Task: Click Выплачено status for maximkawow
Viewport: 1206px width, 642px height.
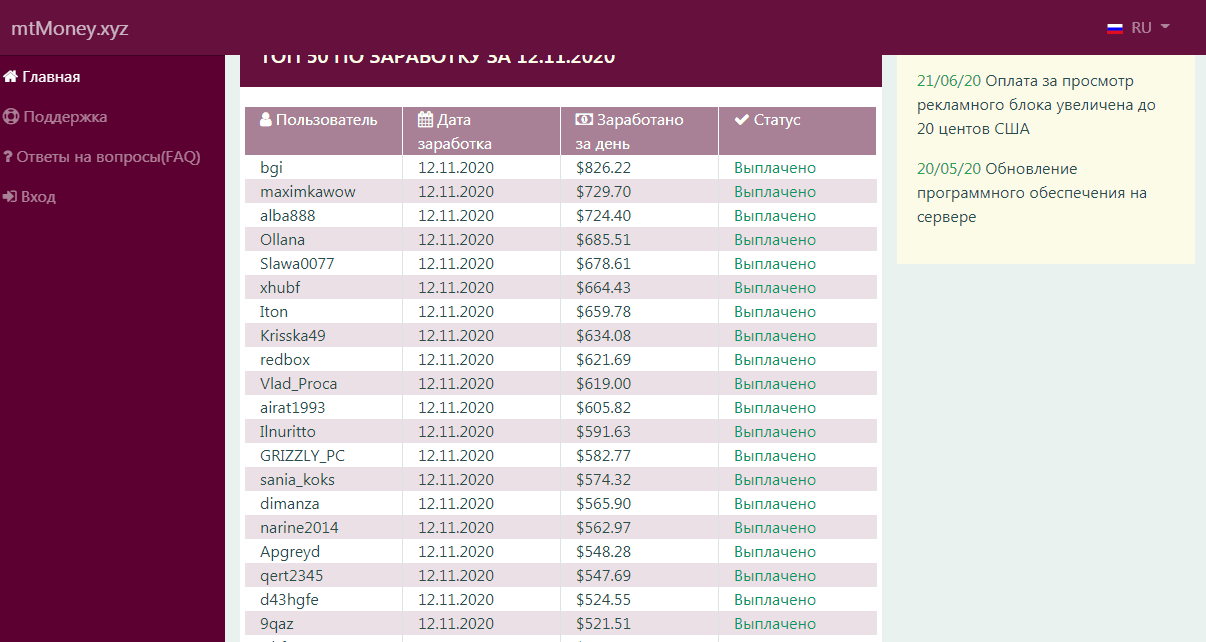Action: coord(774,192)
